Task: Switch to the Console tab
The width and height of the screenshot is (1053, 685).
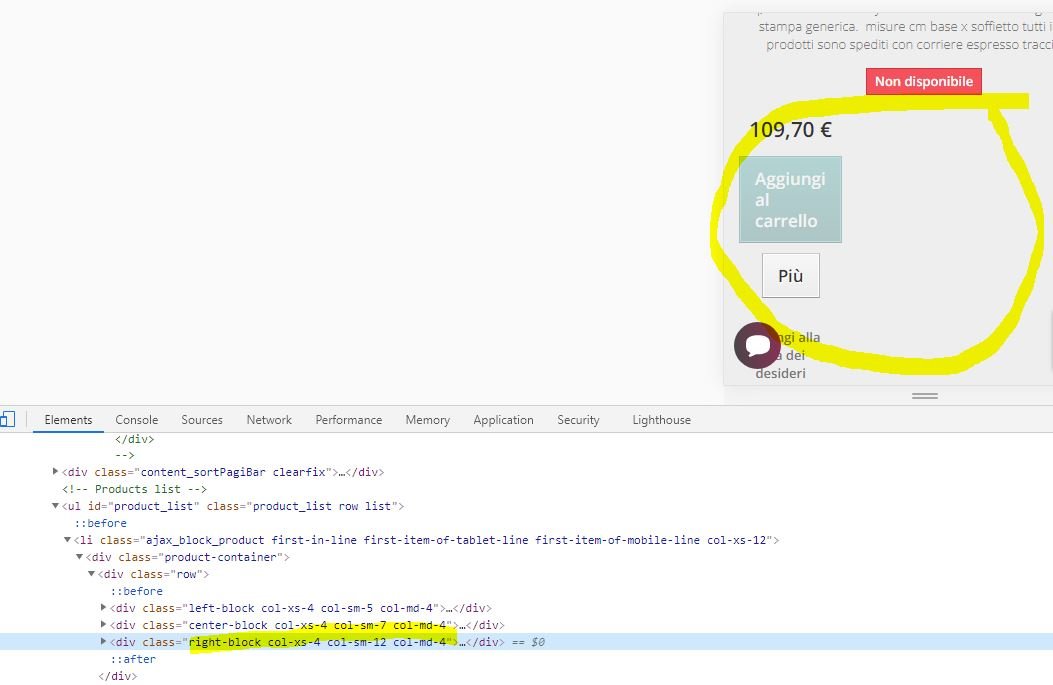Action: [136, 420]
